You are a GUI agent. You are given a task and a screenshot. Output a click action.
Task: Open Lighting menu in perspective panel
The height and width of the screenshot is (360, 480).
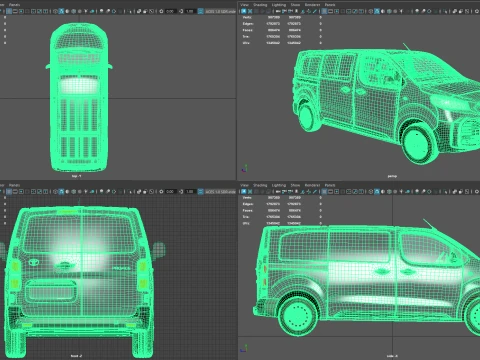pyautogui.click(x=279, y=5)
